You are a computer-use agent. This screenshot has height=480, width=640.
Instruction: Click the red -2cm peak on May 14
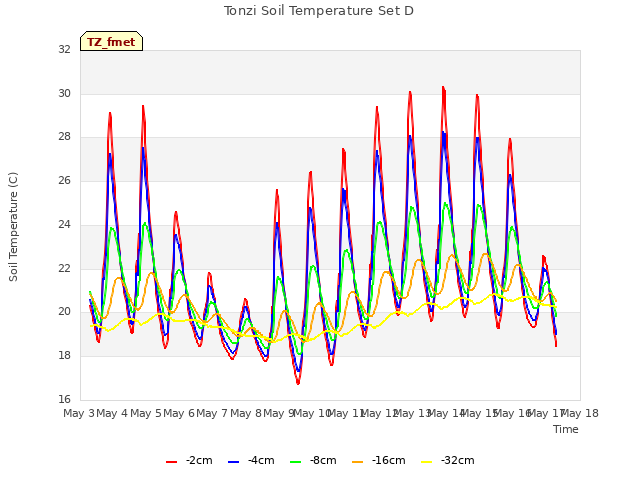tap(443, 87)
